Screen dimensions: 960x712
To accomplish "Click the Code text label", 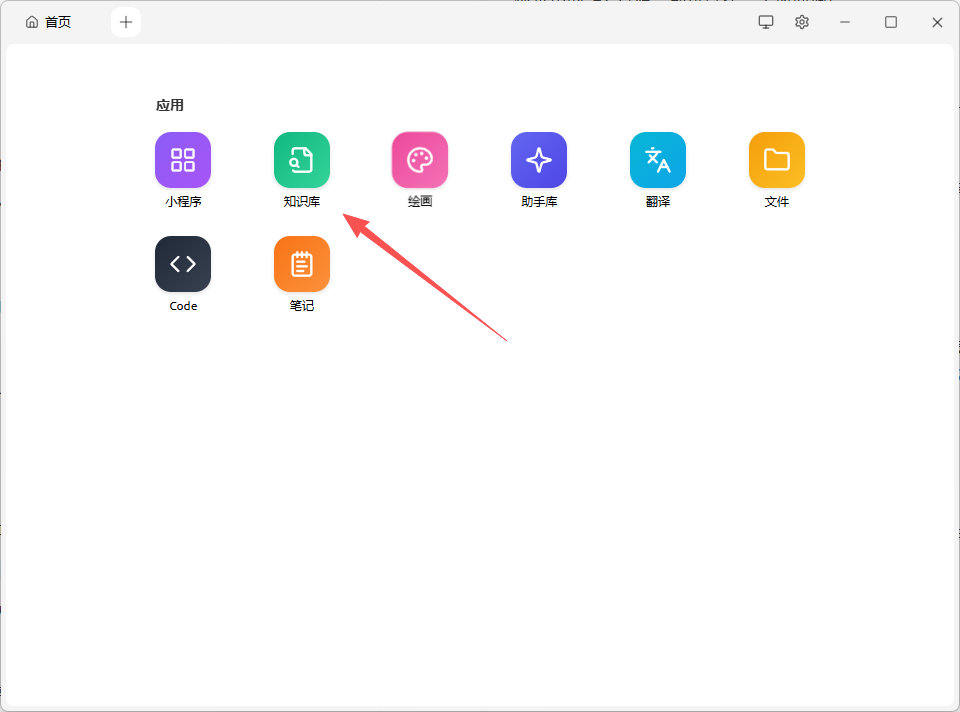I will 183,306.
